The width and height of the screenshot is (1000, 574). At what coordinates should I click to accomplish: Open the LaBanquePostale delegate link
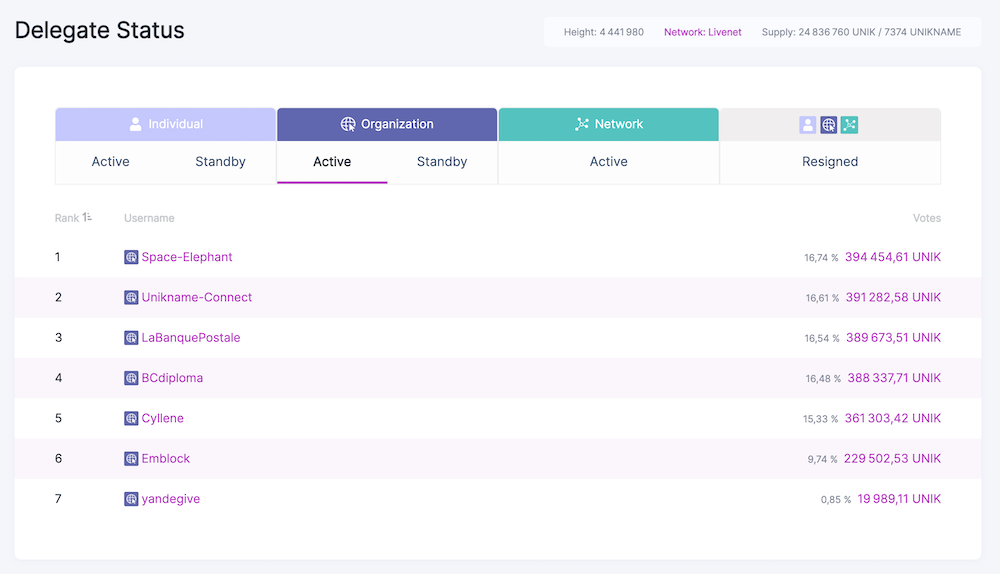click(191, 338)
